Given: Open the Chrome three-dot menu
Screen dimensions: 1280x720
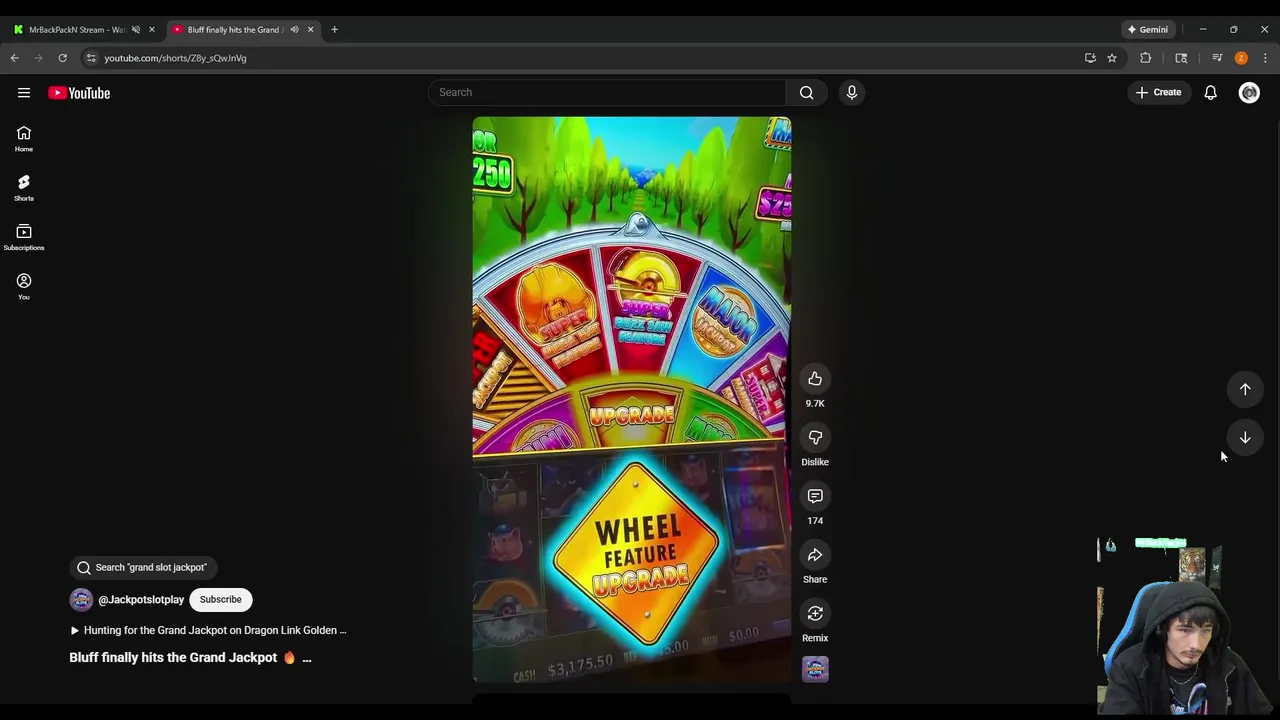Looking at the screenshot, I should 1266,58.
